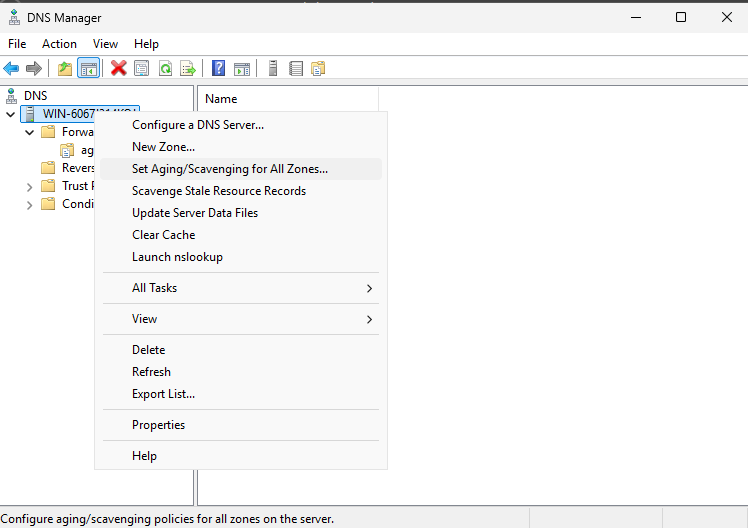
Task: Click the zone icon beside 'ag' entry
Action: tap(67, 150)
